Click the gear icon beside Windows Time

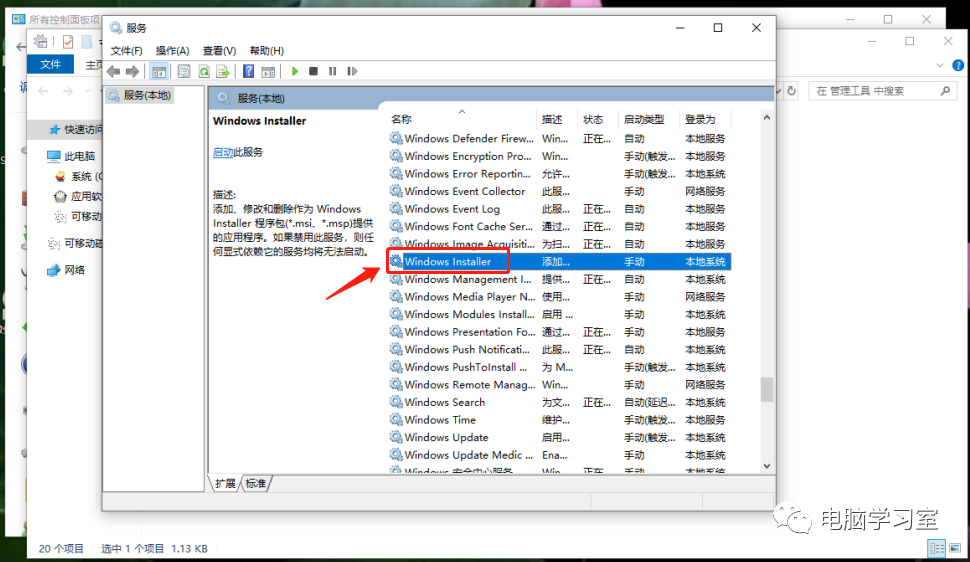coord(396,419)
